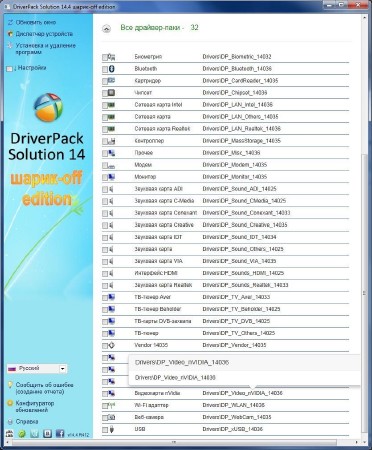Check the Чипсет driver pack box
The image size is (372, 450).
click(105, 94)
